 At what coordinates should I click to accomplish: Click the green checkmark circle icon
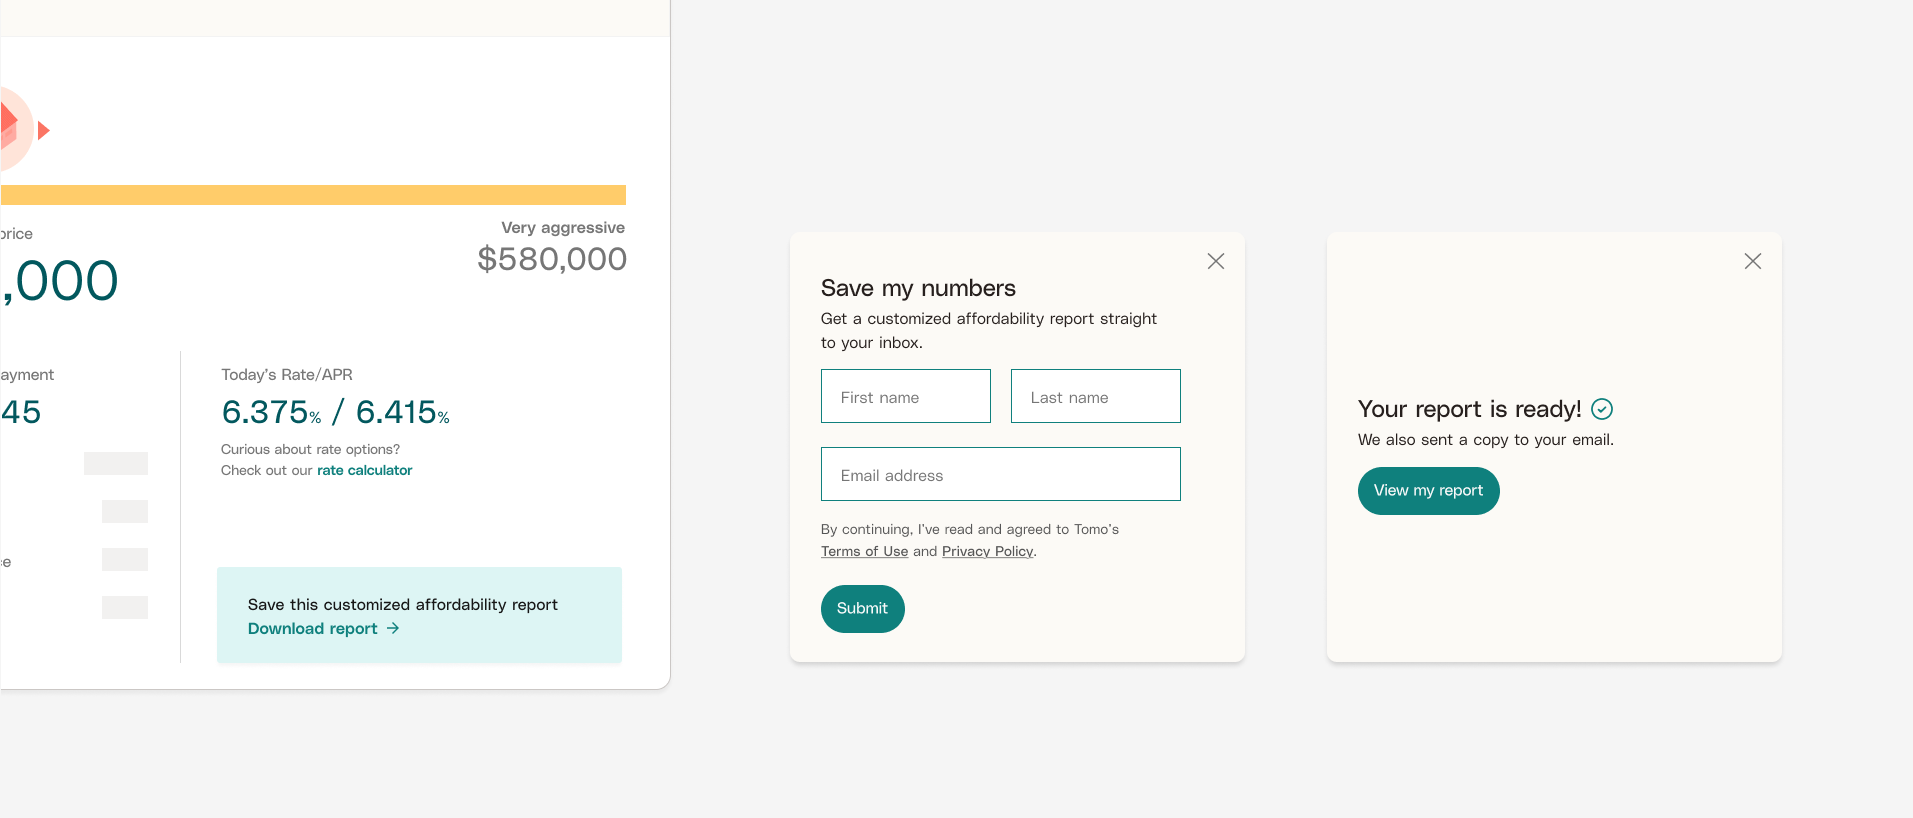(1602, 409)
